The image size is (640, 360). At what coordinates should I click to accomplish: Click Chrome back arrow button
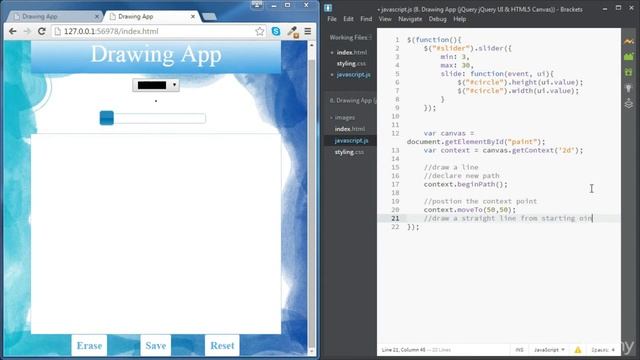click(x=13, y=31)
